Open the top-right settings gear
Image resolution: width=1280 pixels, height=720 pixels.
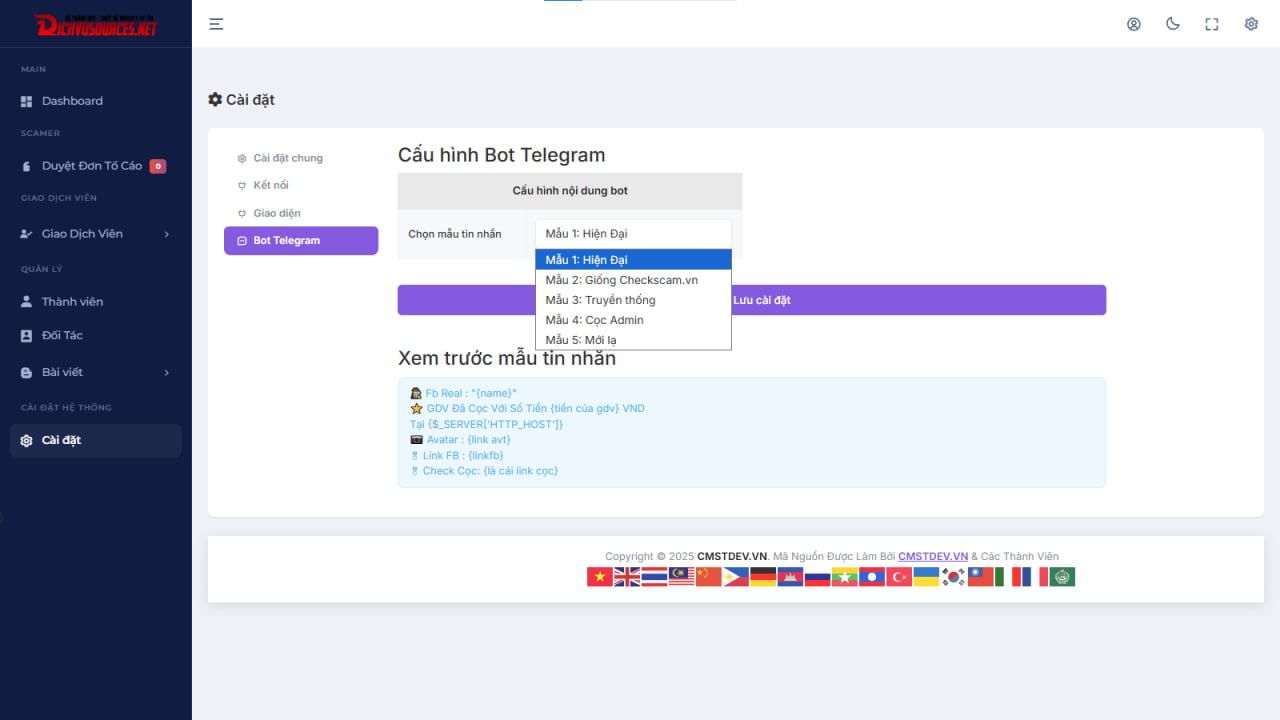click(x=1250, y=24)
